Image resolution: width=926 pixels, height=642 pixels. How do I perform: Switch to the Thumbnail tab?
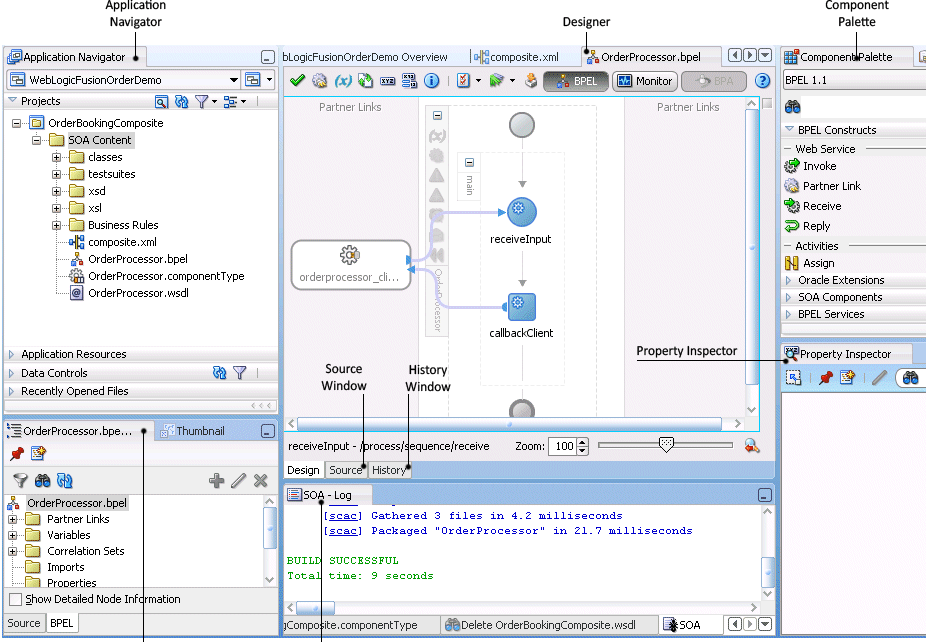193,431
